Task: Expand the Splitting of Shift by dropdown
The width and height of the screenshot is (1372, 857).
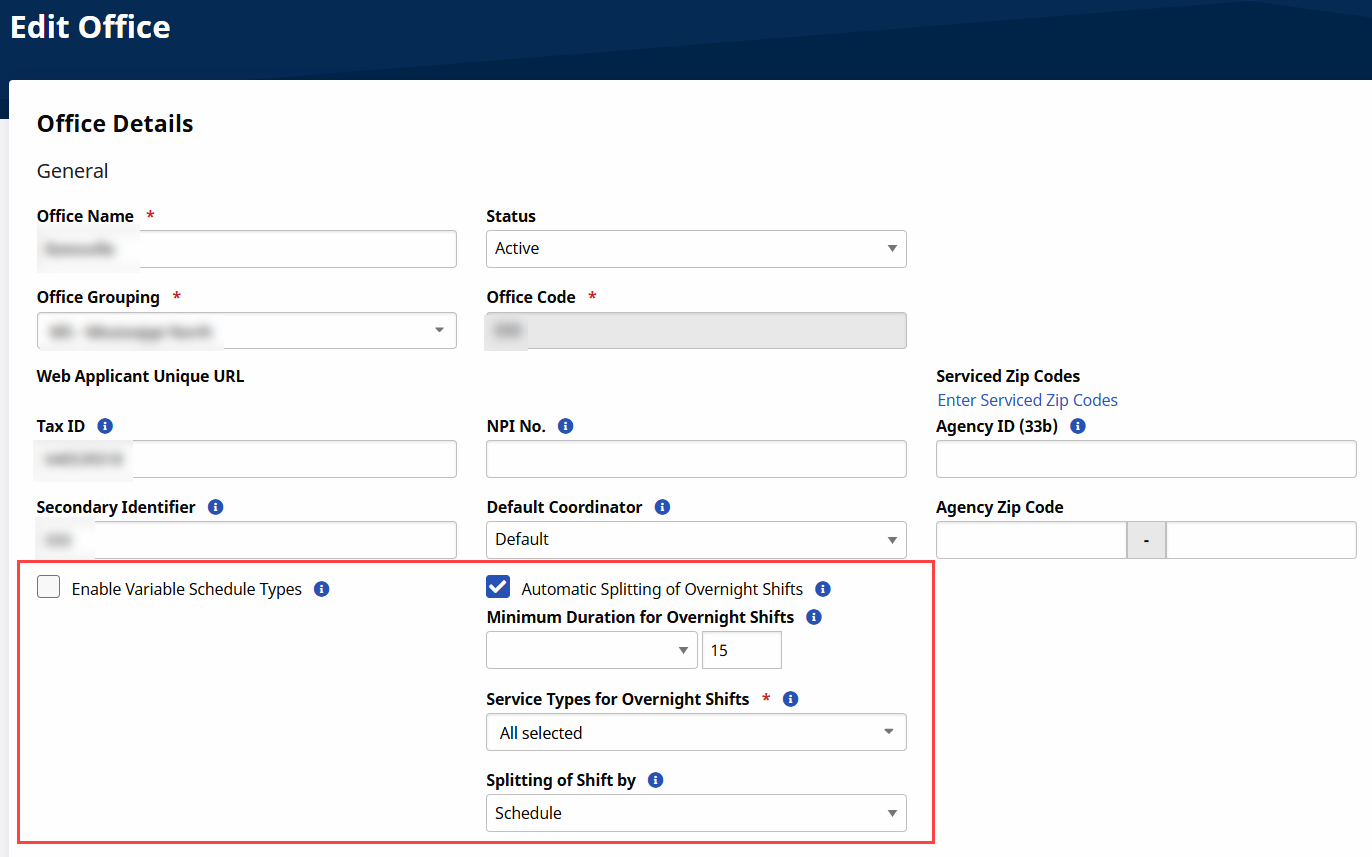Action: (x=696, y=813)
